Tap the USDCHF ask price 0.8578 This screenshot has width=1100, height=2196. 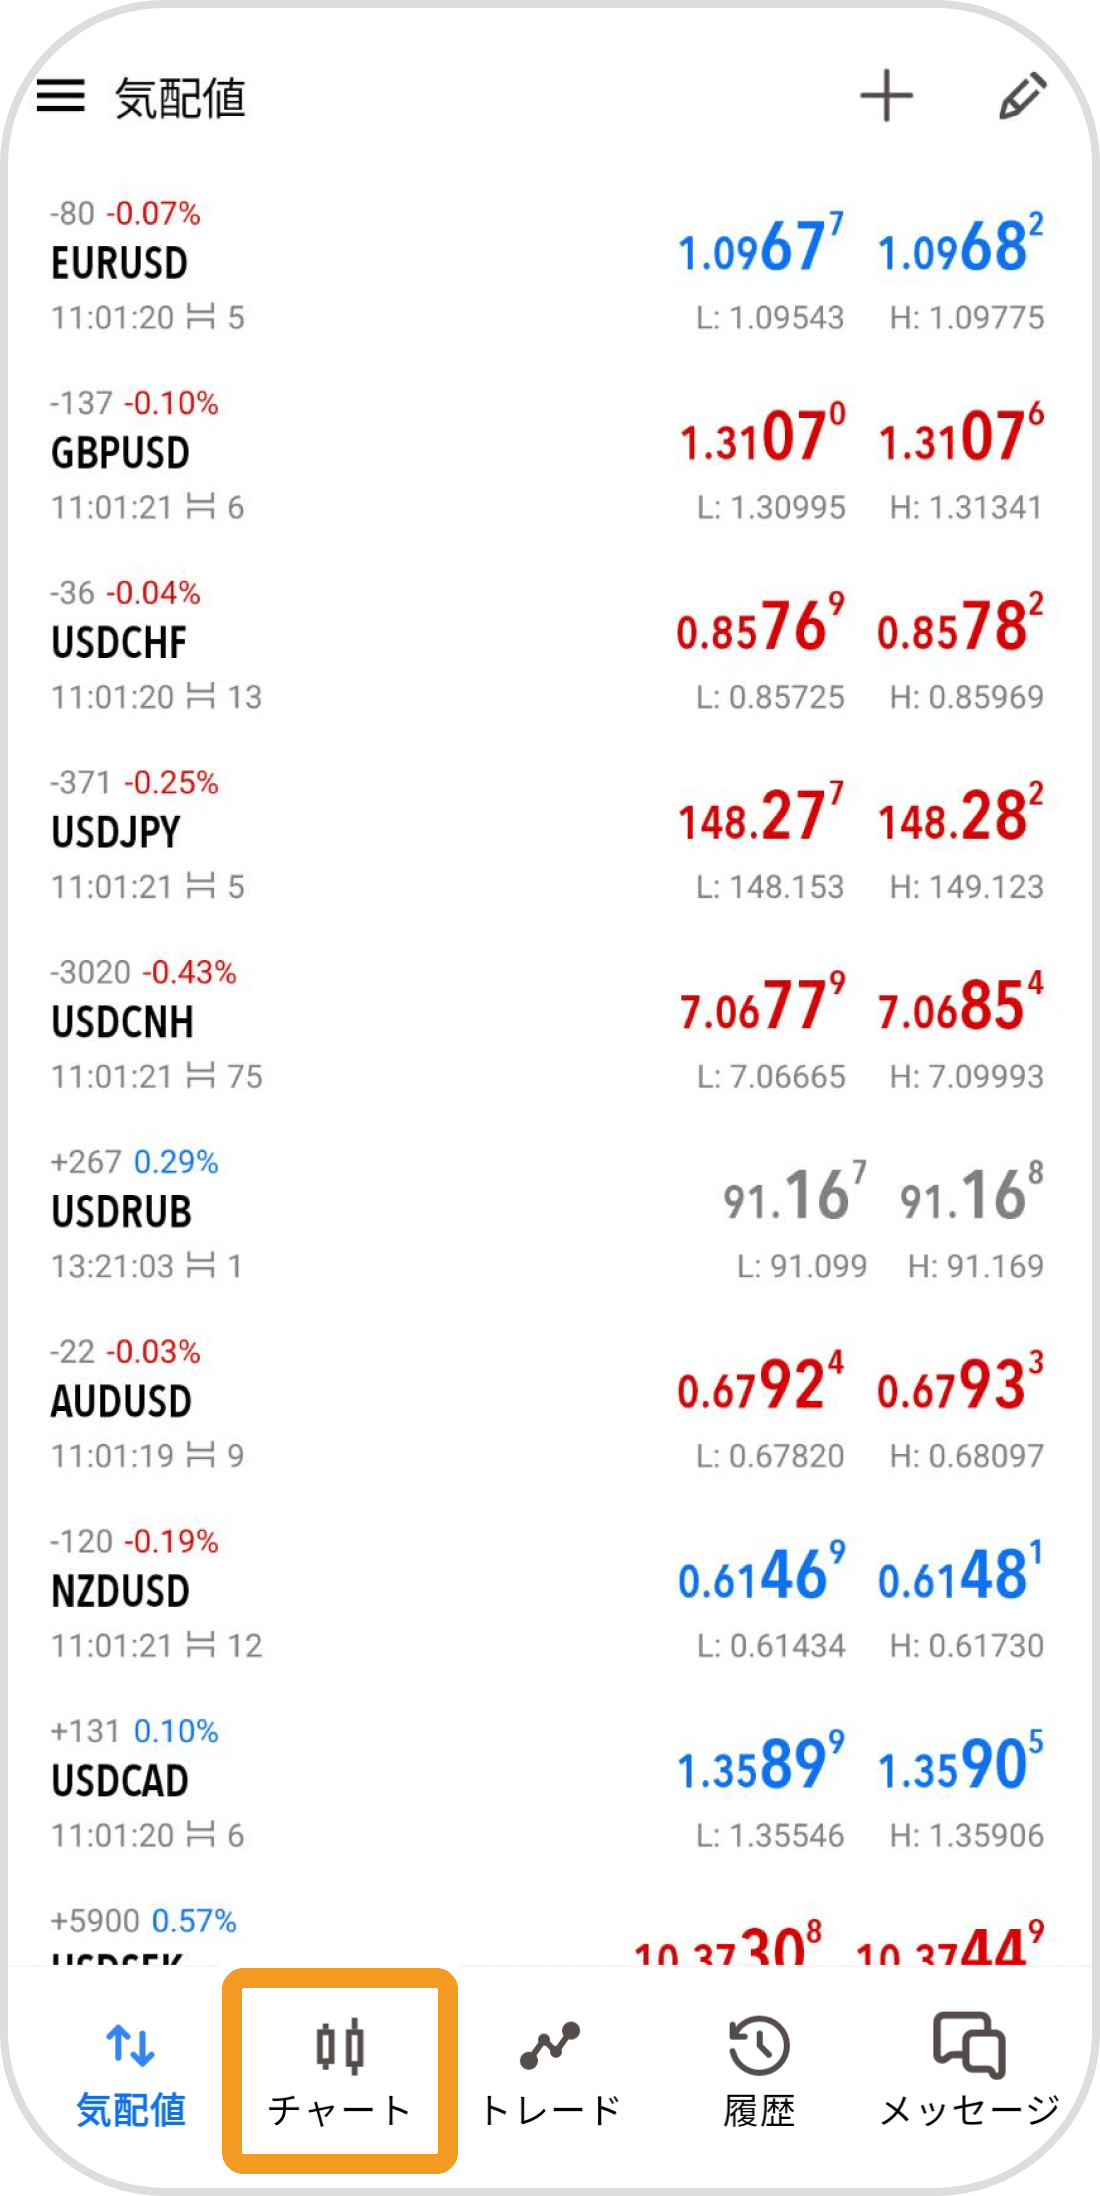pyautogui.click(x=960, y=626)
